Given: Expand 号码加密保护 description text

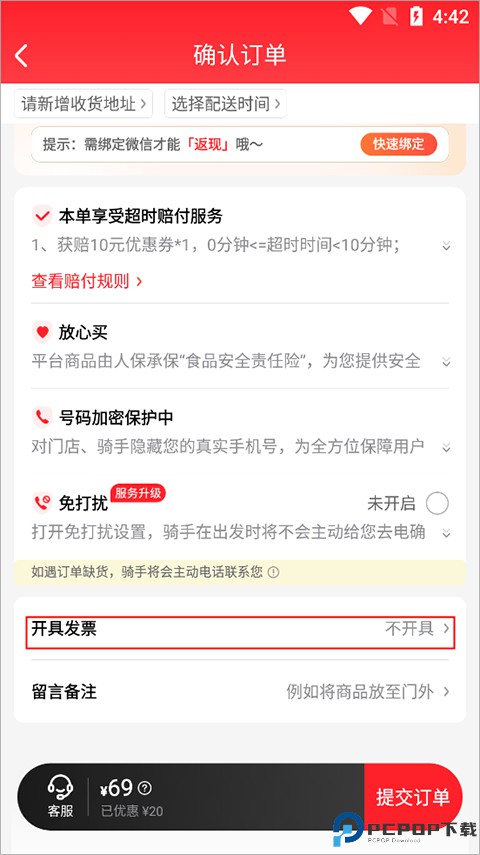Looking at the screenshot, I should tap(446, 448).
